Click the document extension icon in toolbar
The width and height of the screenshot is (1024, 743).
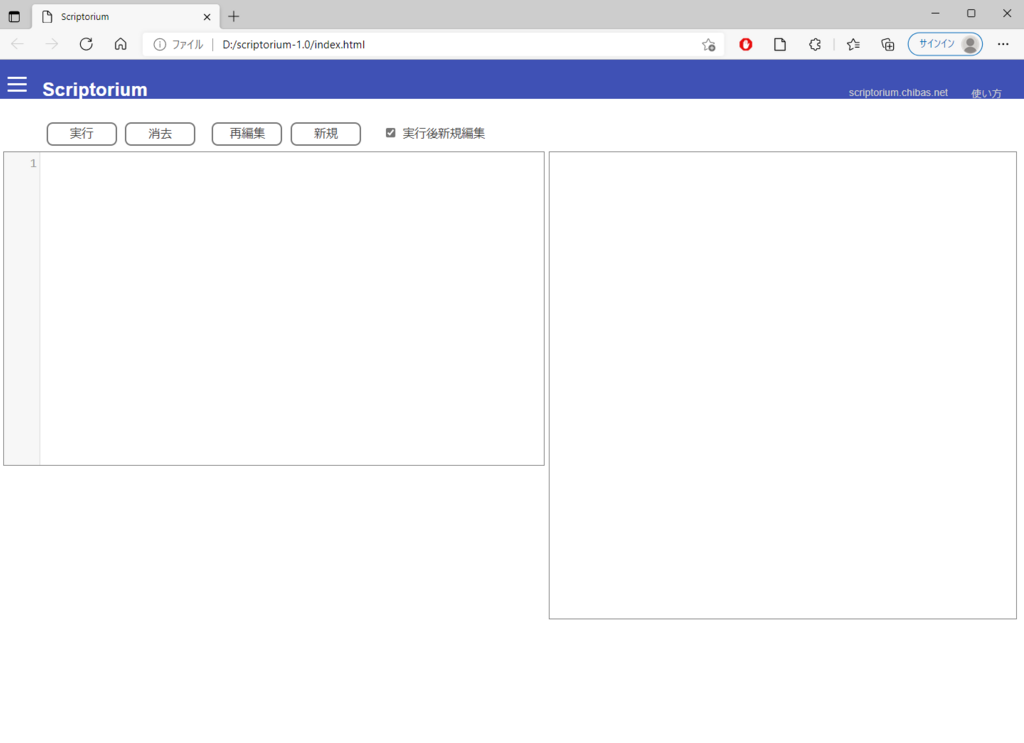[x=780, y=44]
